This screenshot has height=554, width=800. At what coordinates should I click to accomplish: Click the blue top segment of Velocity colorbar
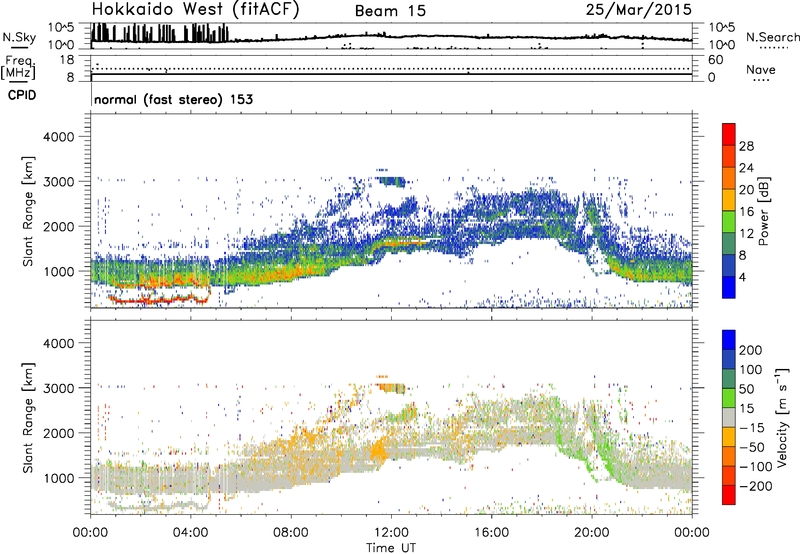[x=729, y=340]
